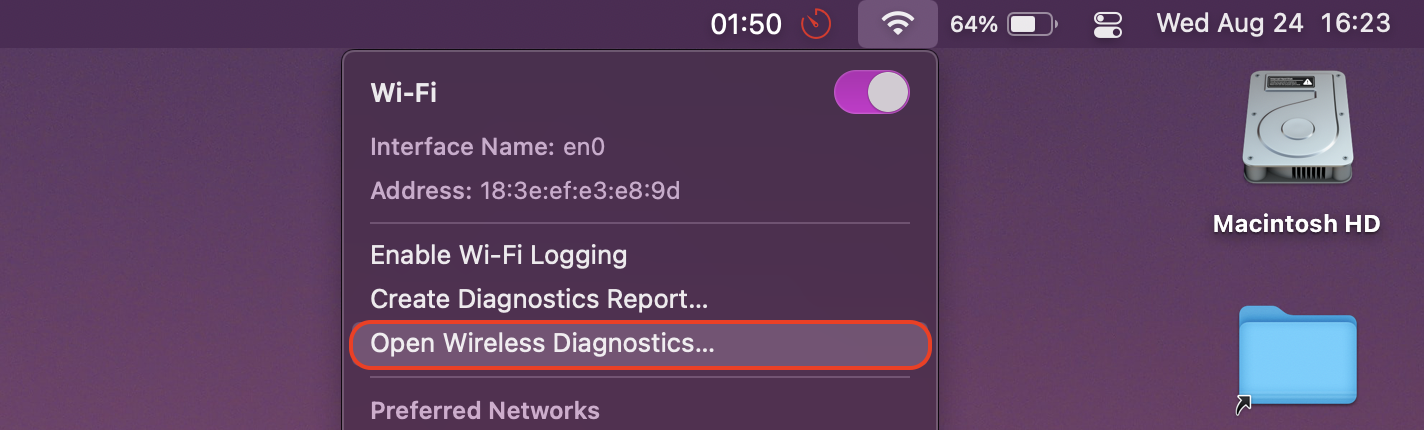Click the battery icon in the menu bar
Image resolution: width=1424 pixels, height=430 pixels.
(x=1033, y=24)
